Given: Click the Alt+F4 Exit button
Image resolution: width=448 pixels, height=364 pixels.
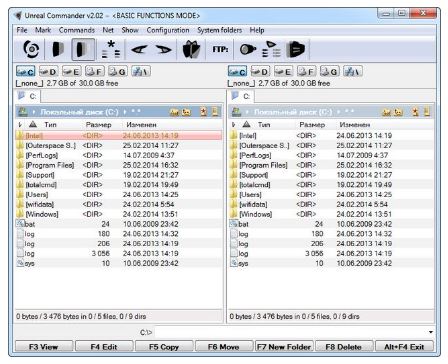Looking at the screenshot, I should (x=404, y=347).
